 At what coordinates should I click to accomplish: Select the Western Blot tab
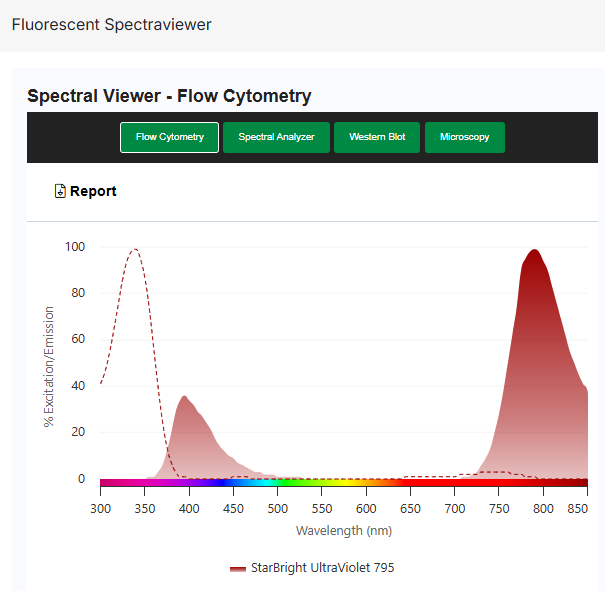tap(377, 137)
